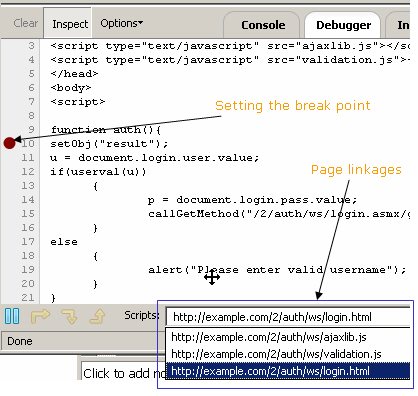Click the '</head>' code line

point(74,74)
